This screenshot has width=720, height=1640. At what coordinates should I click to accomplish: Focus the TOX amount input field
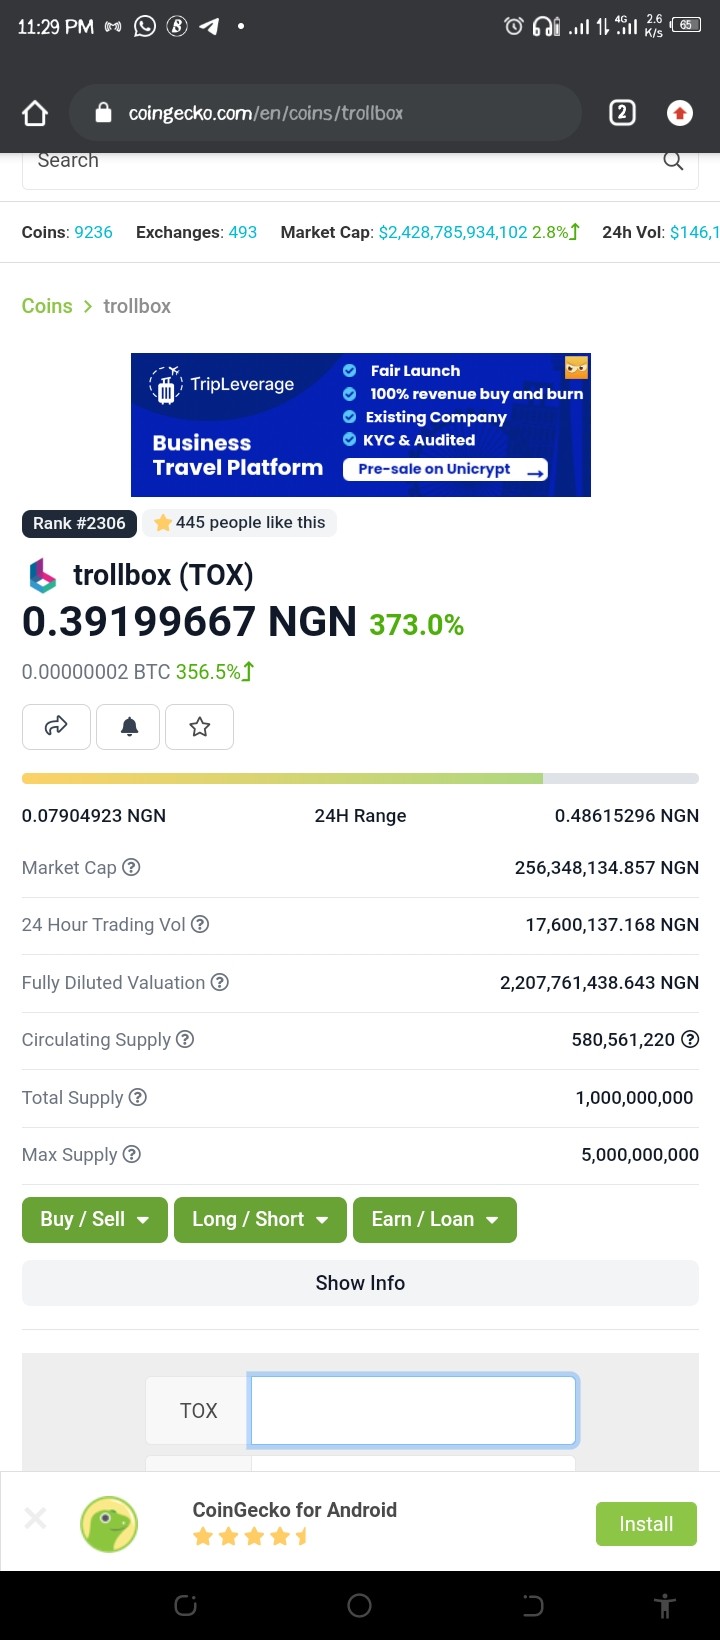(x=413, y=1410)
